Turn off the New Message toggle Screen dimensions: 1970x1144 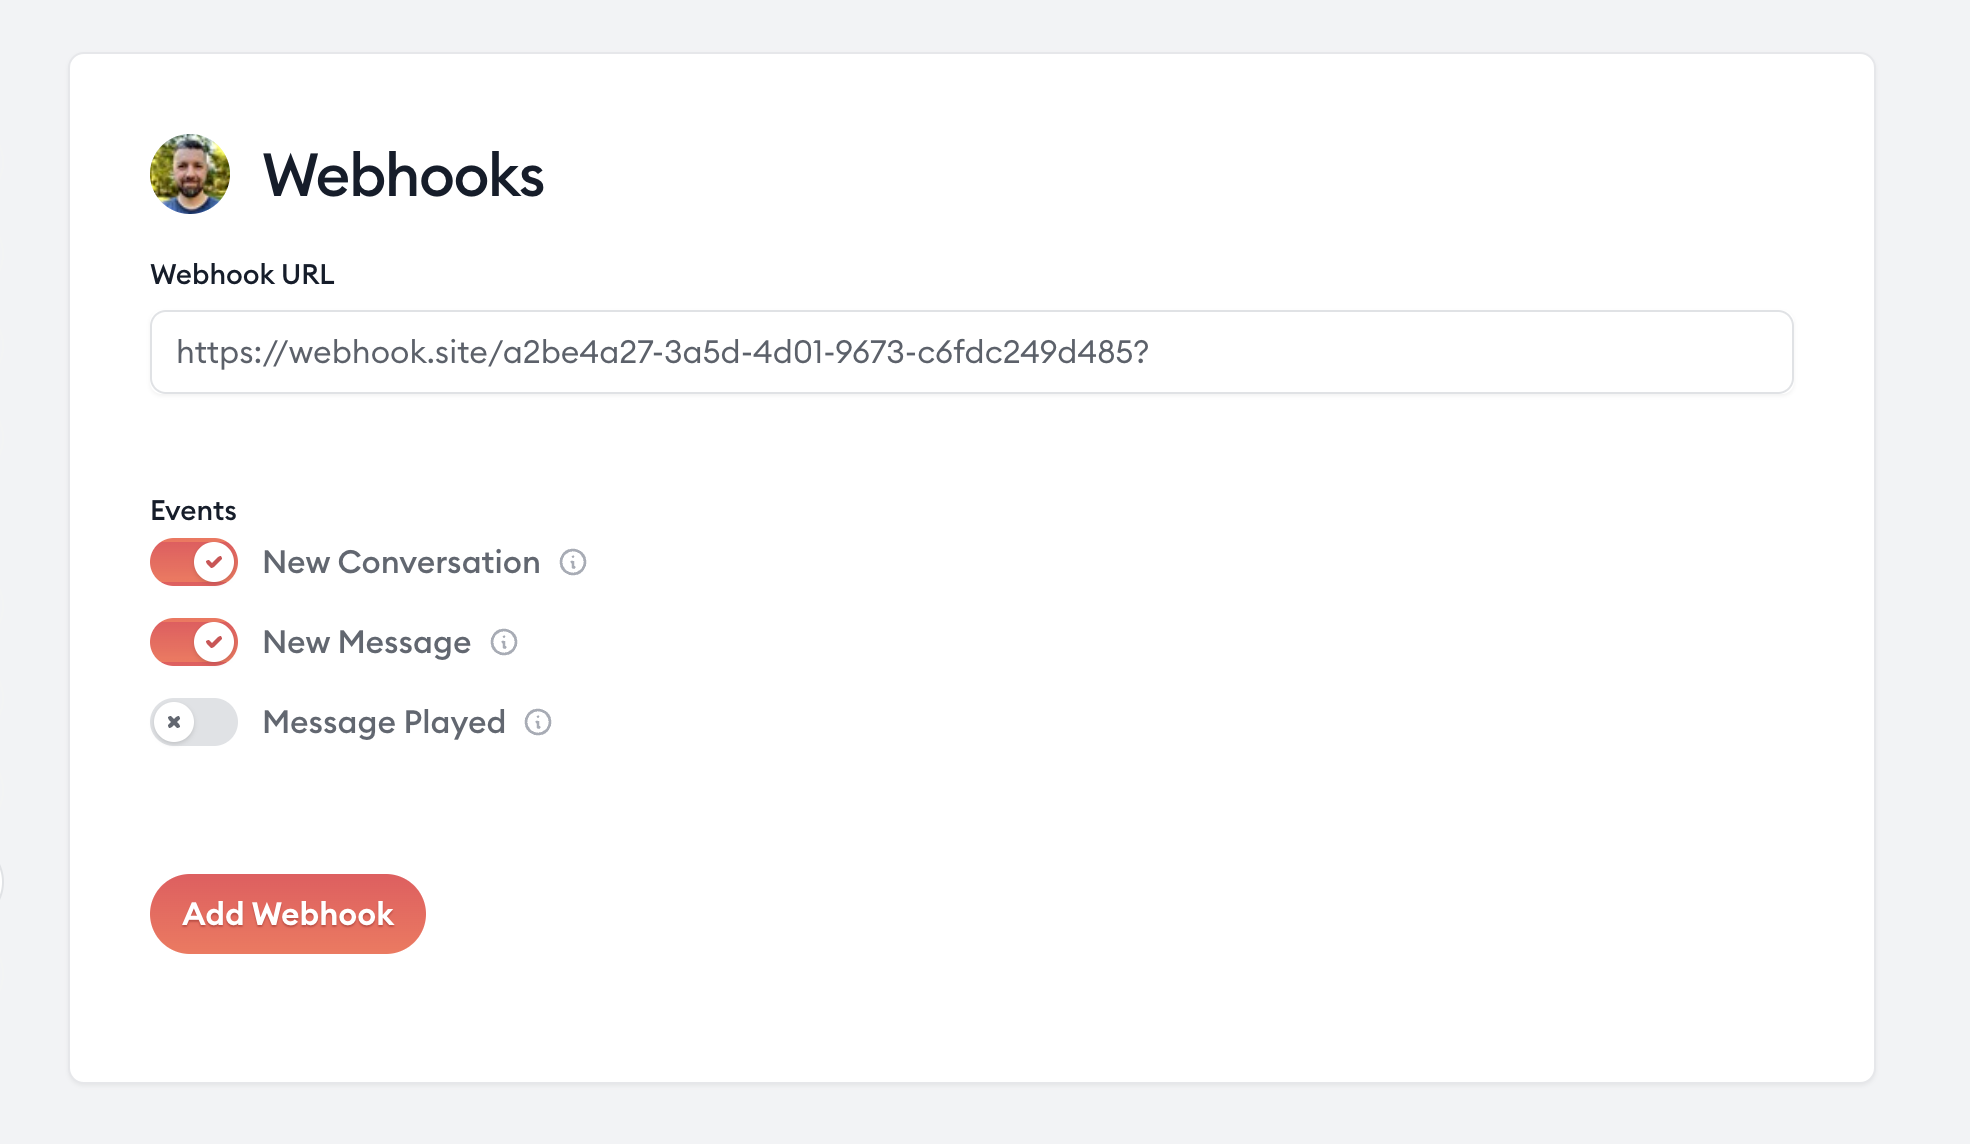(x=194, y=642)
